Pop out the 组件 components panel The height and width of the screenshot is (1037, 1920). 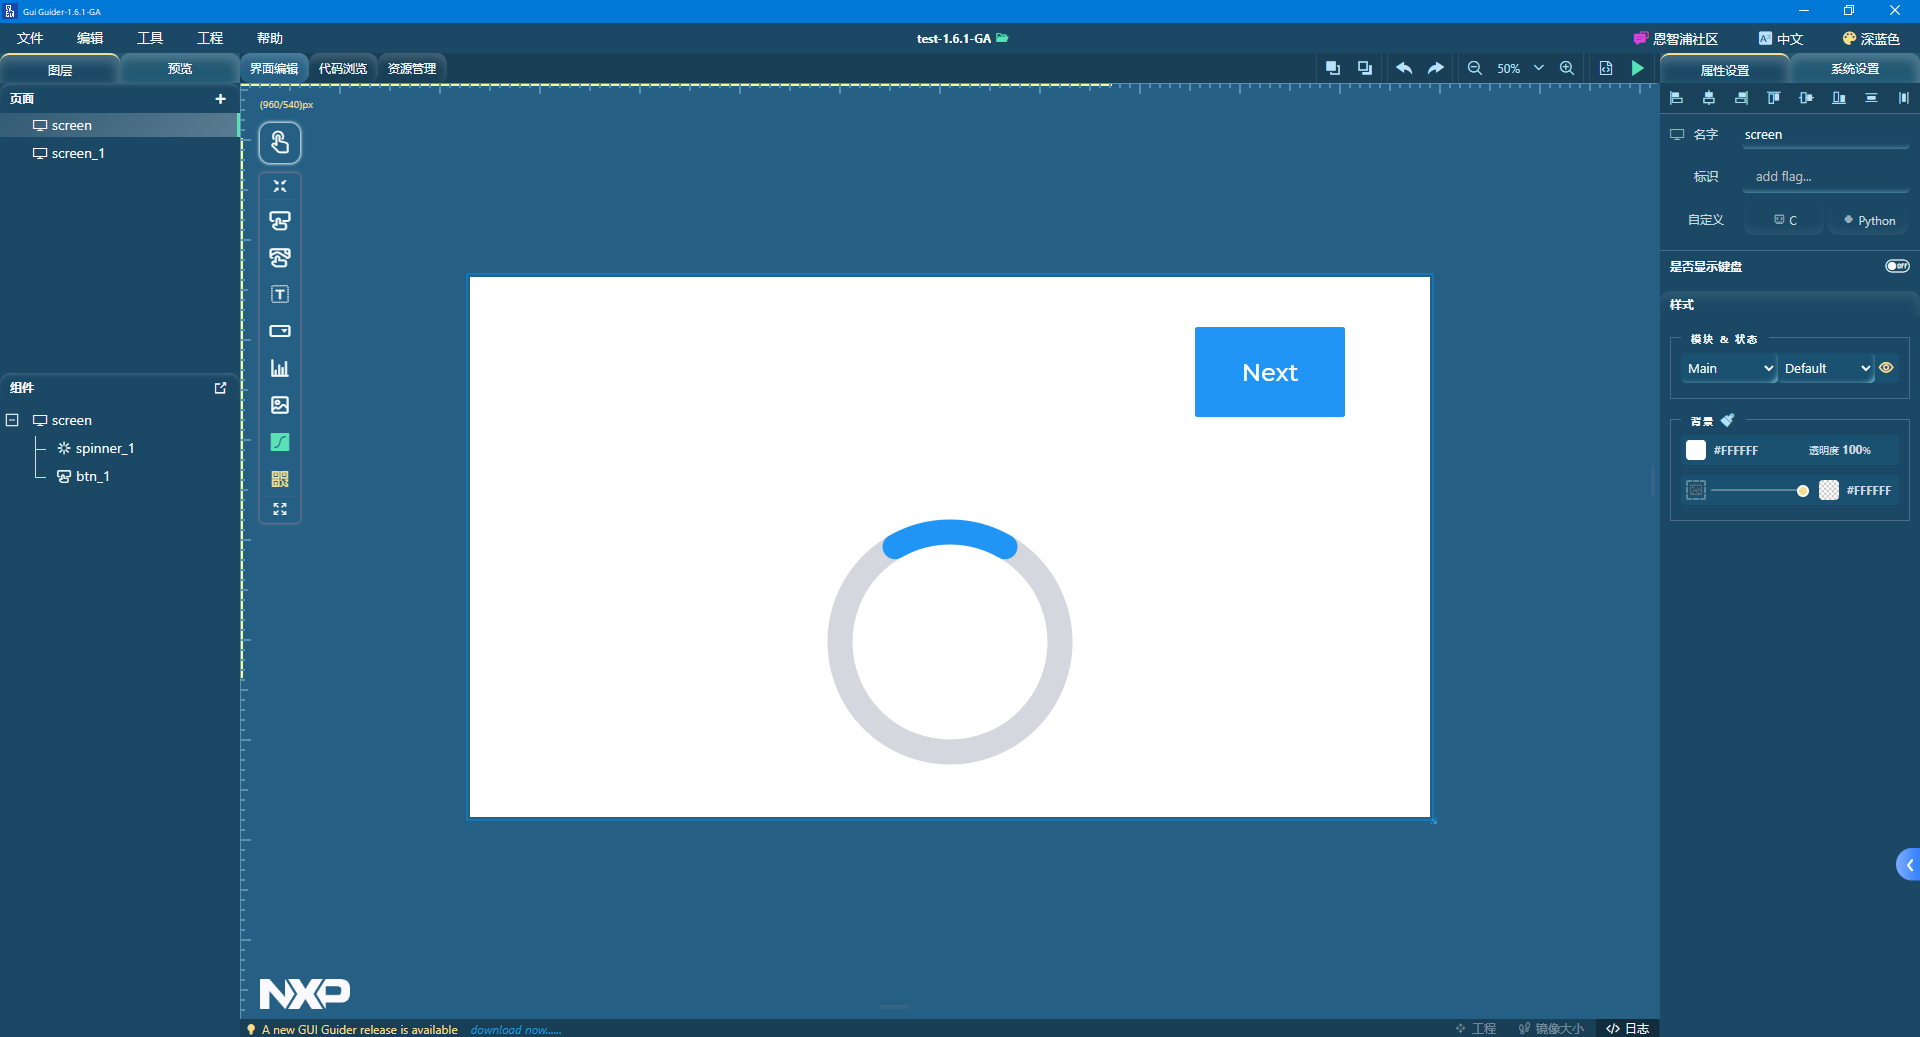(221, 388)
